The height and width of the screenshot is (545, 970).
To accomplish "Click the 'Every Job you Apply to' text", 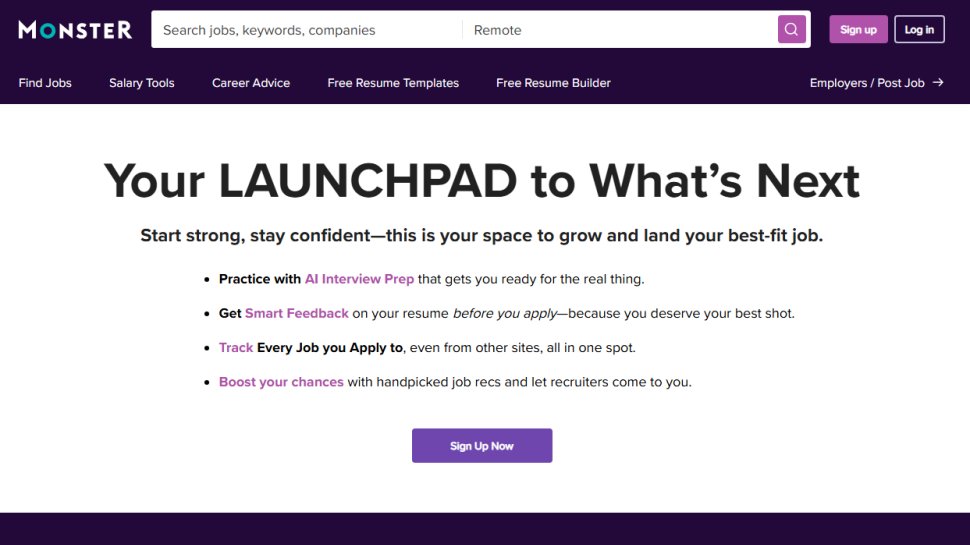I will point(330,348).
